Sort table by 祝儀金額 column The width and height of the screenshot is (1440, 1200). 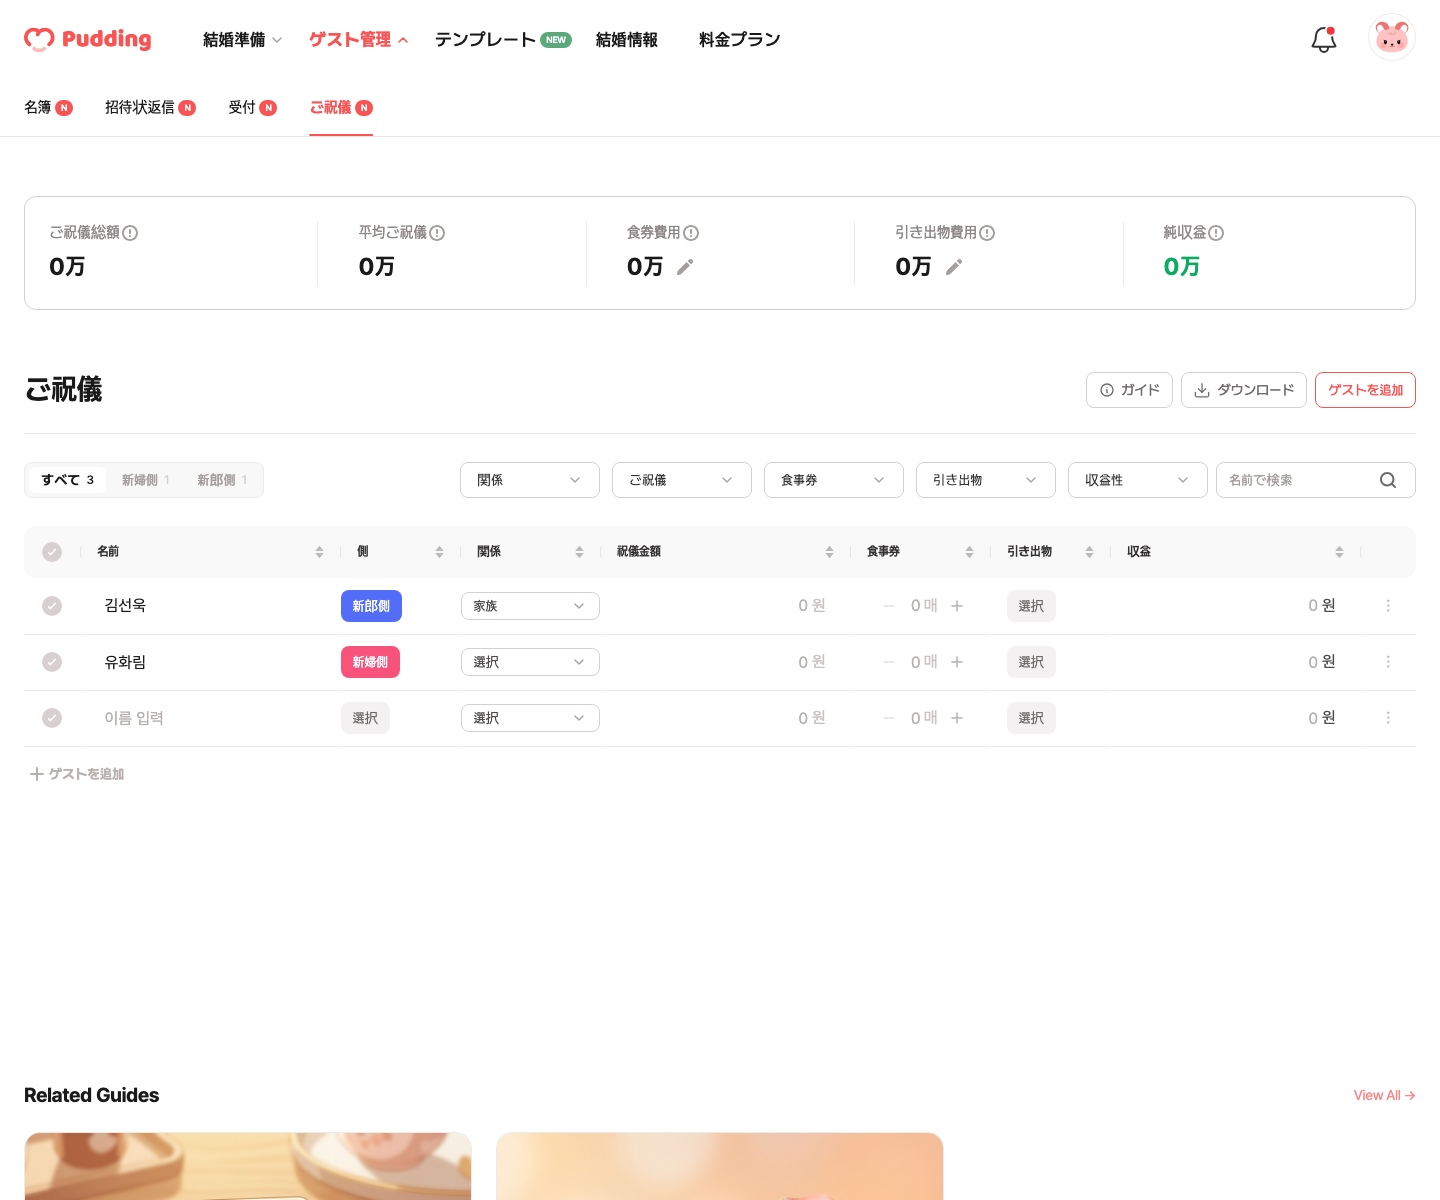pyautogui.click(x=829, y=552)
